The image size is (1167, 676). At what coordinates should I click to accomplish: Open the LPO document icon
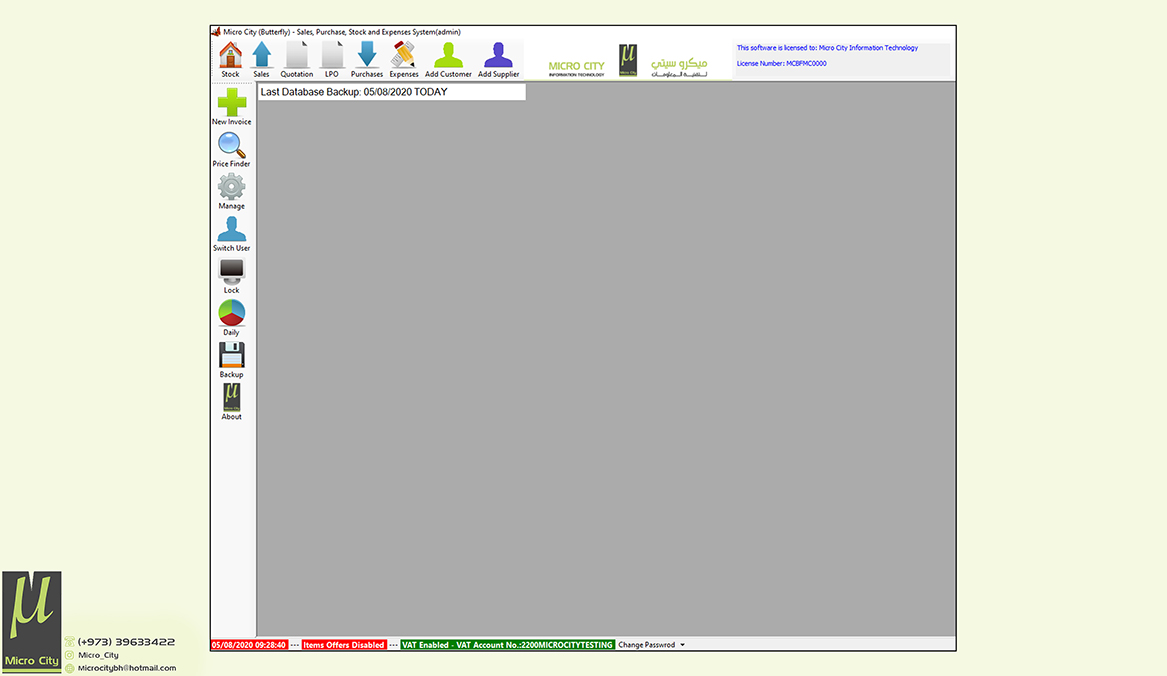pos(332,60)
